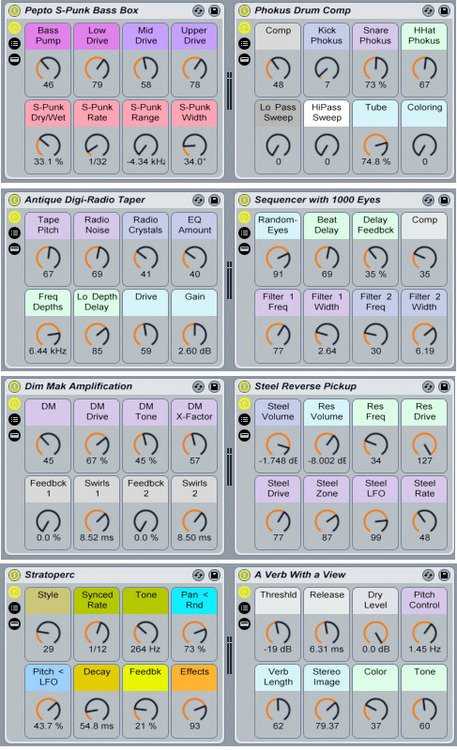Show the chain list in Phokus Drum Comp
Viewport: 457px width, 750px height.
[x=245, y=44]
